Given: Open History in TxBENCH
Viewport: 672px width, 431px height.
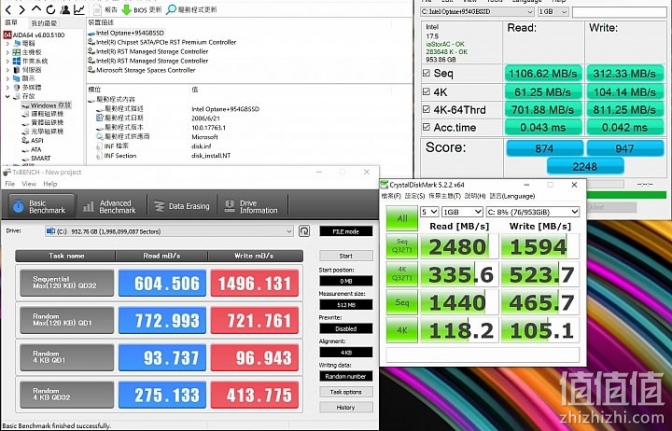Looking at the screenshot, I should 346,407.
